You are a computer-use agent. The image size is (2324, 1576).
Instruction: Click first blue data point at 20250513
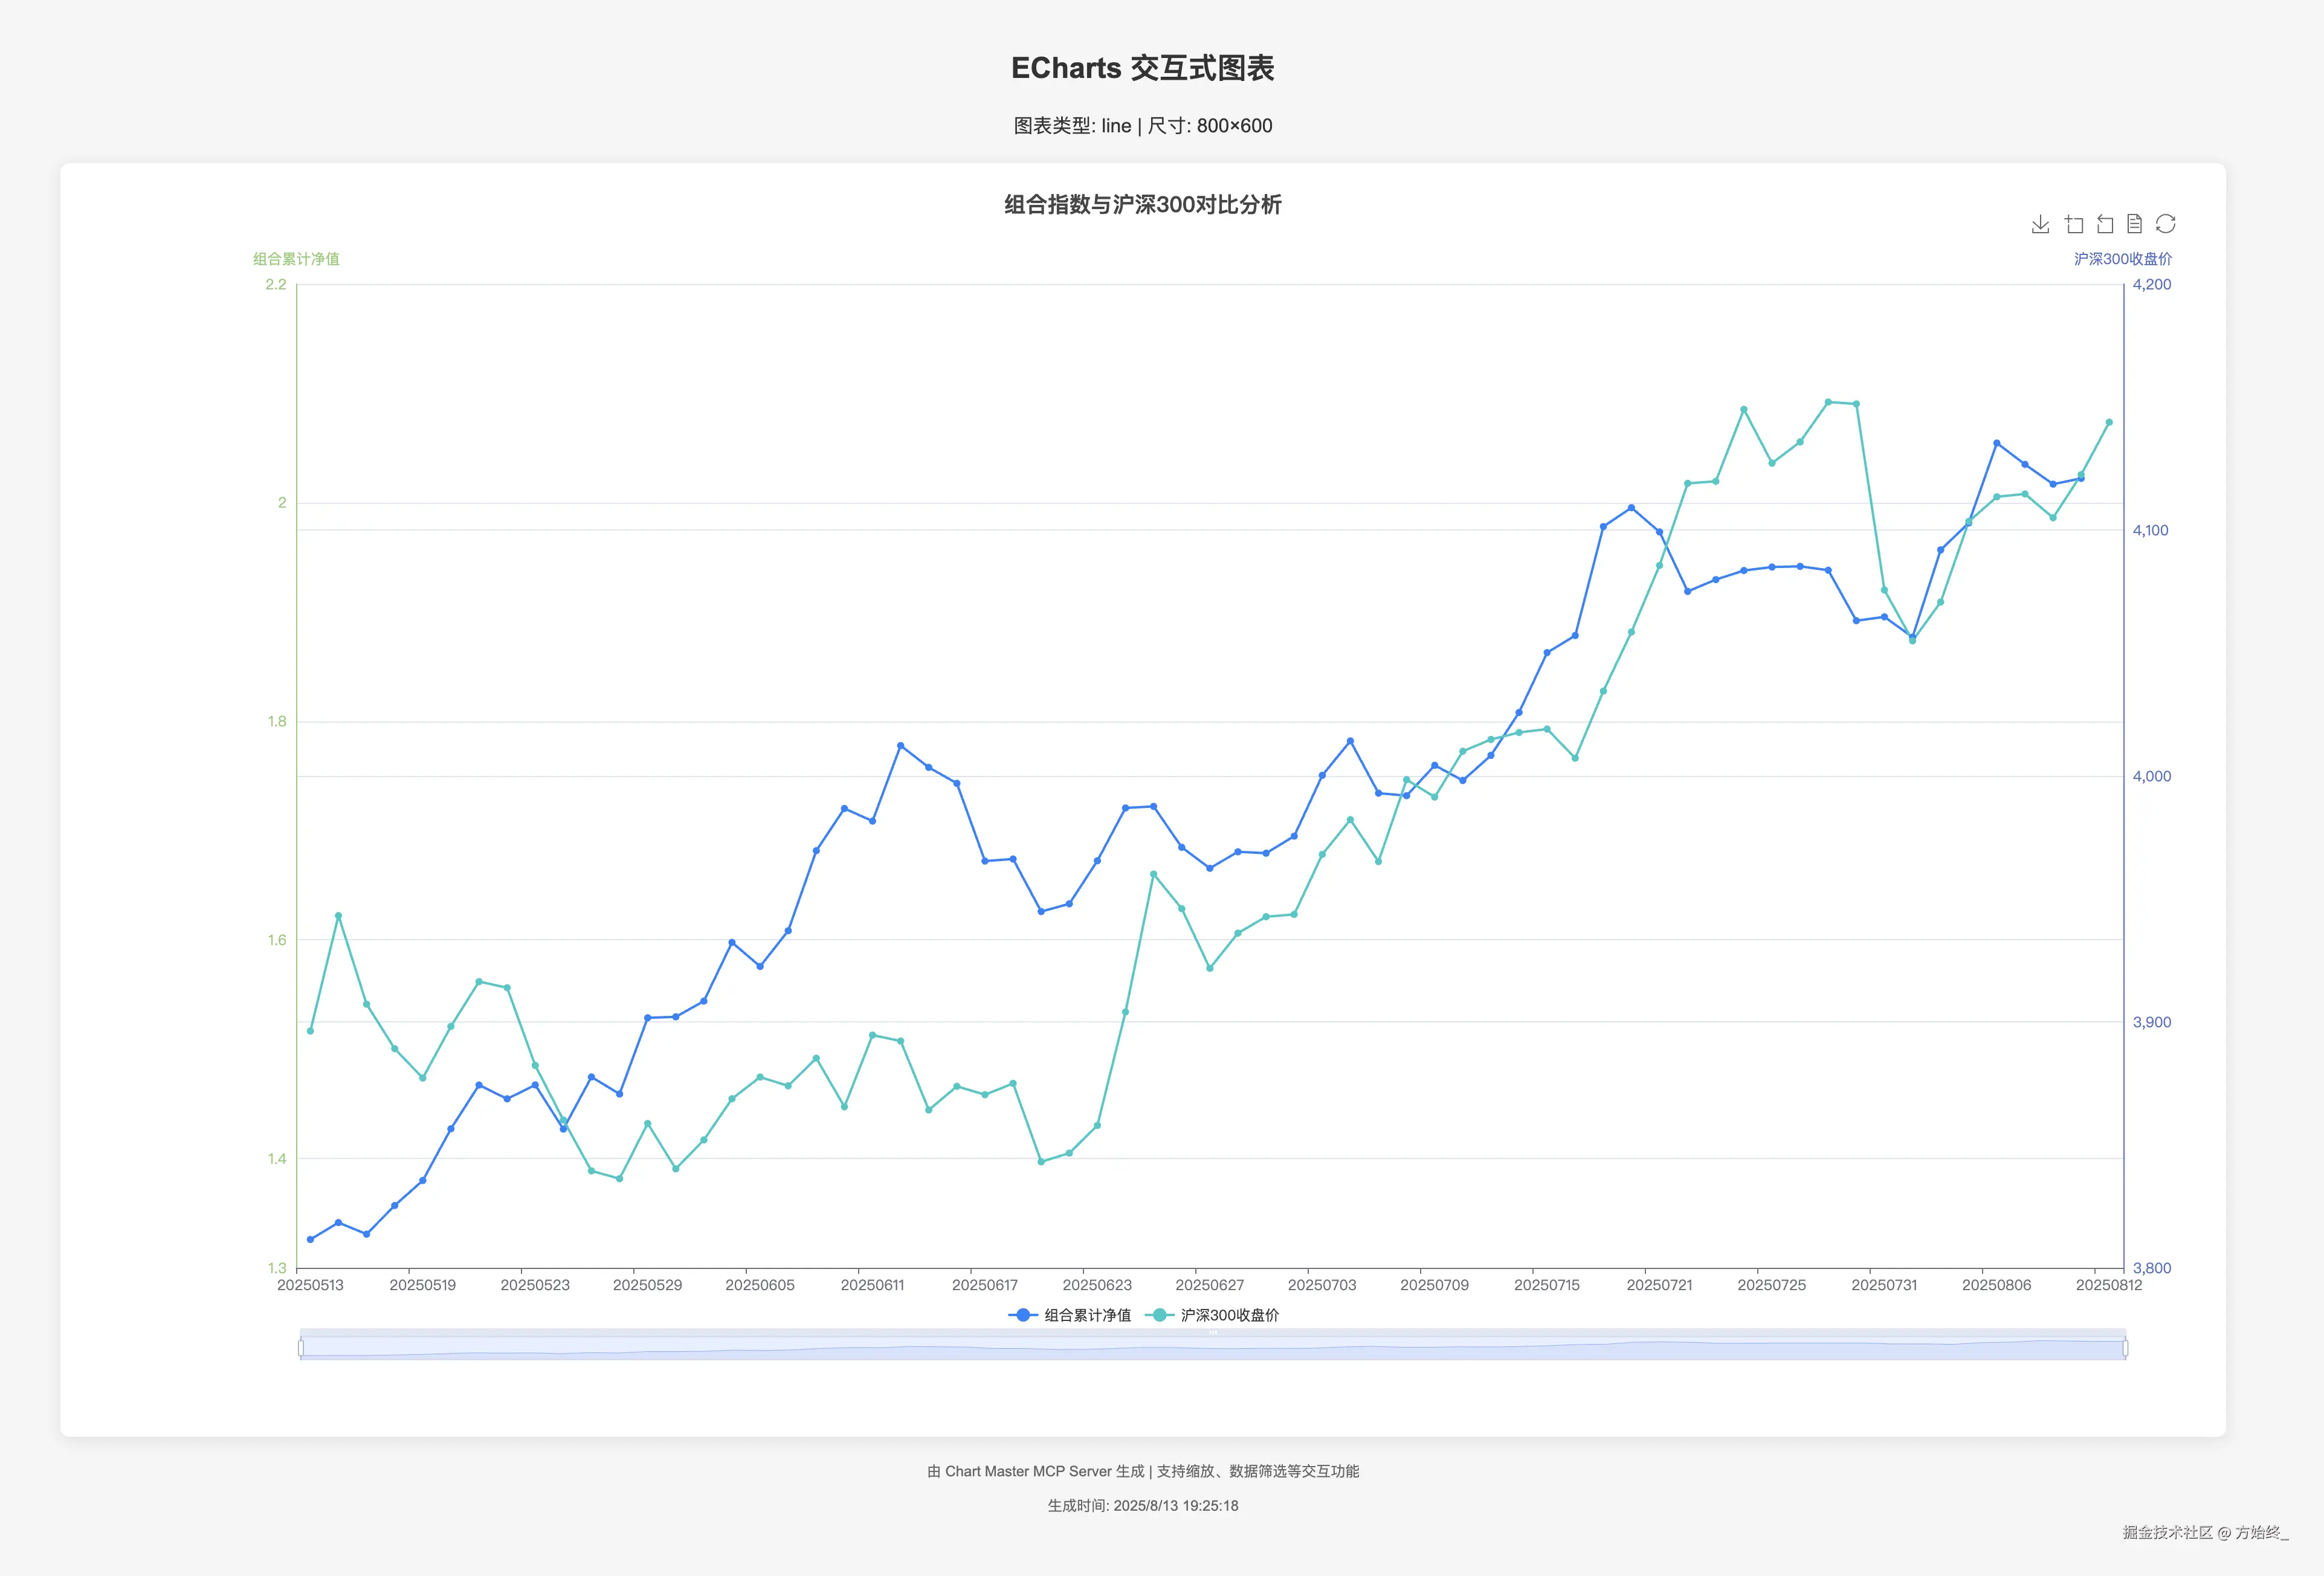pyautogui.click(x=310, y=1239)
